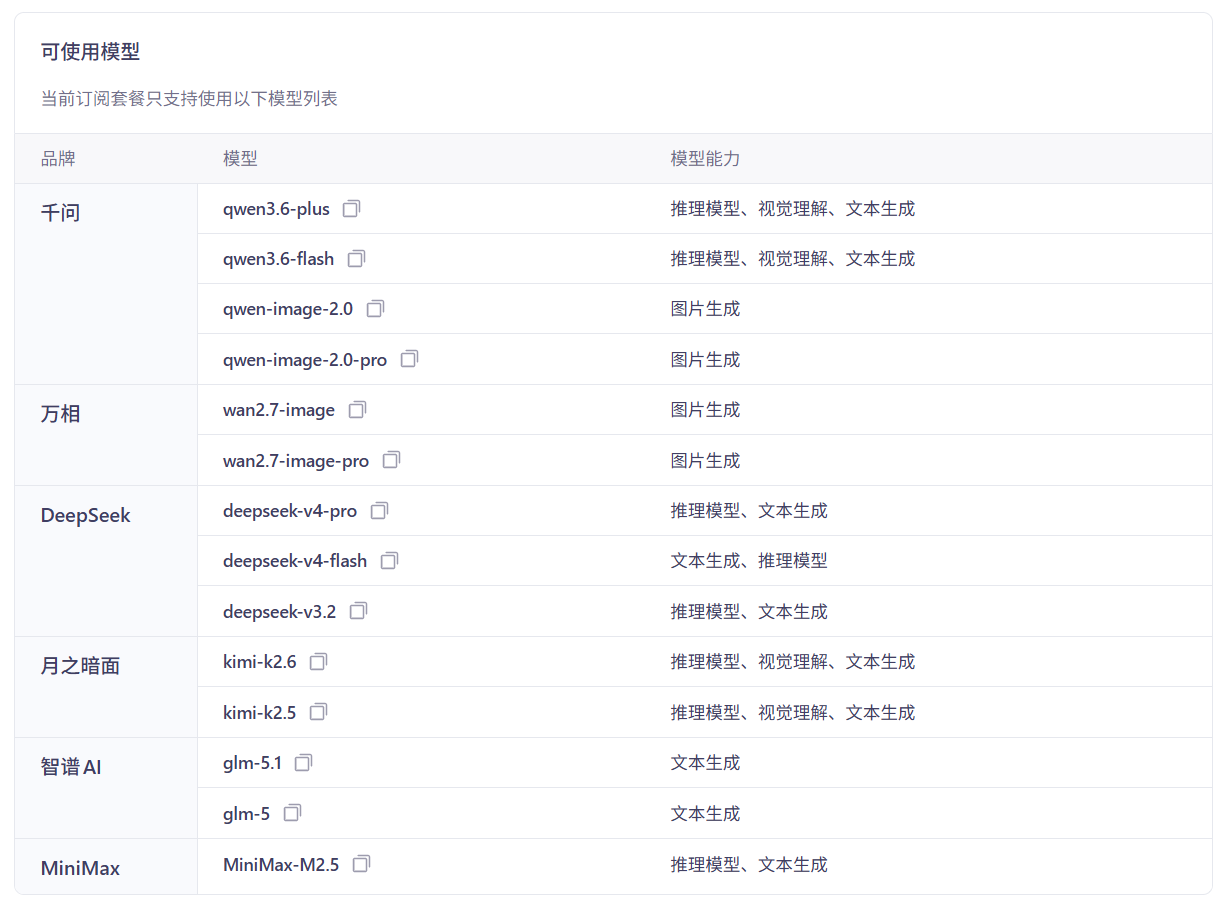The width and height of the screenshot is (1224, 903).
Task: Click the qwen-image-2.0-pro model text
Action: coord(305,359)
